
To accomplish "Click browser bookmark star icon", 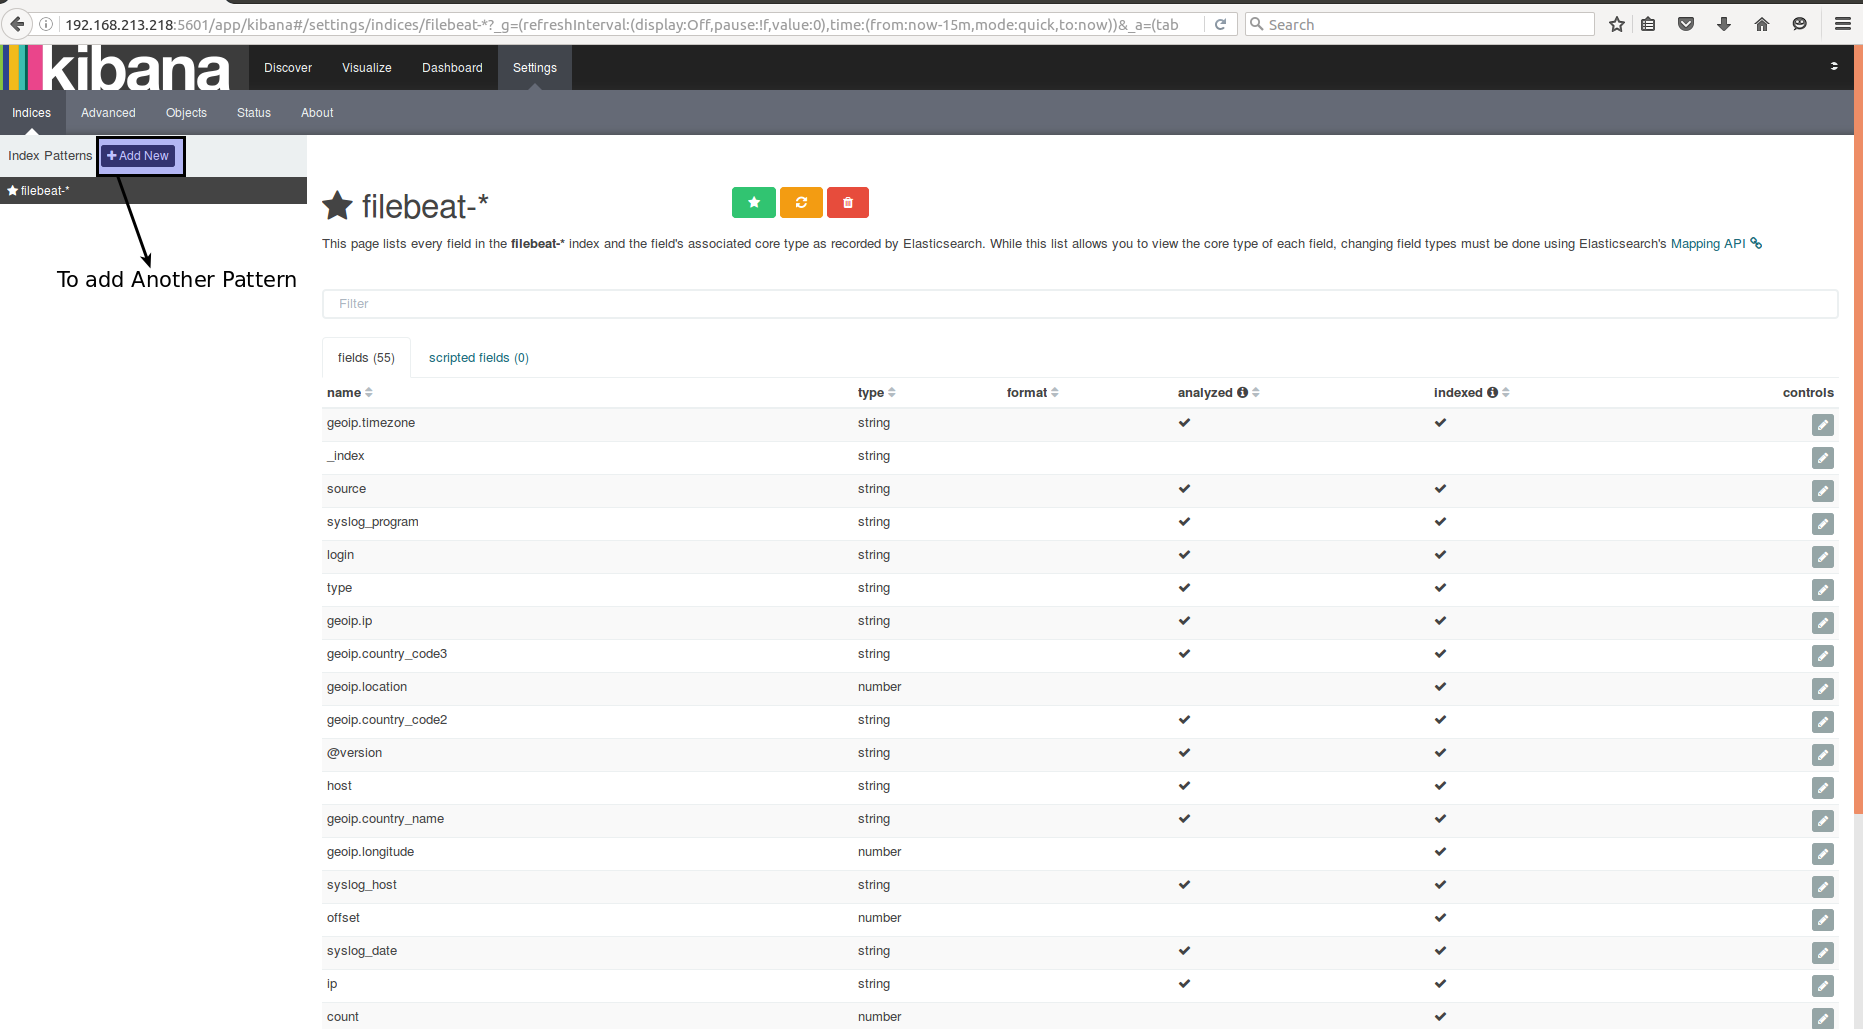I will 1616,24.
